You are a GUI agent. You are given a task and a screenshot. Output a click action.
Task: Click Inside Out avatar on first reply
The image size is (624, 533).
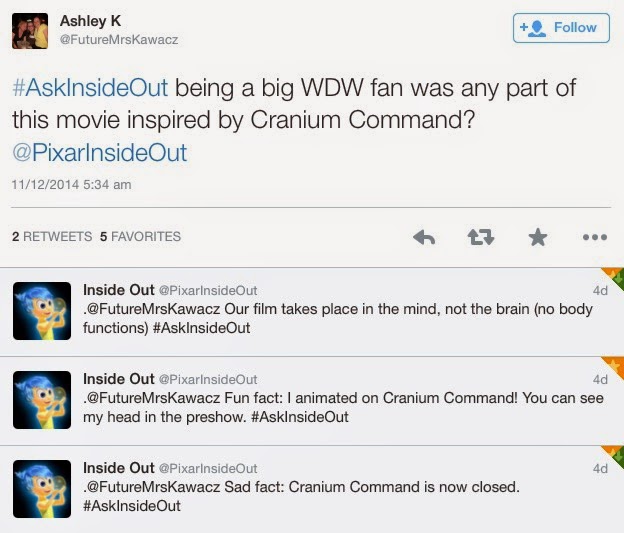[x=42, y=310]
